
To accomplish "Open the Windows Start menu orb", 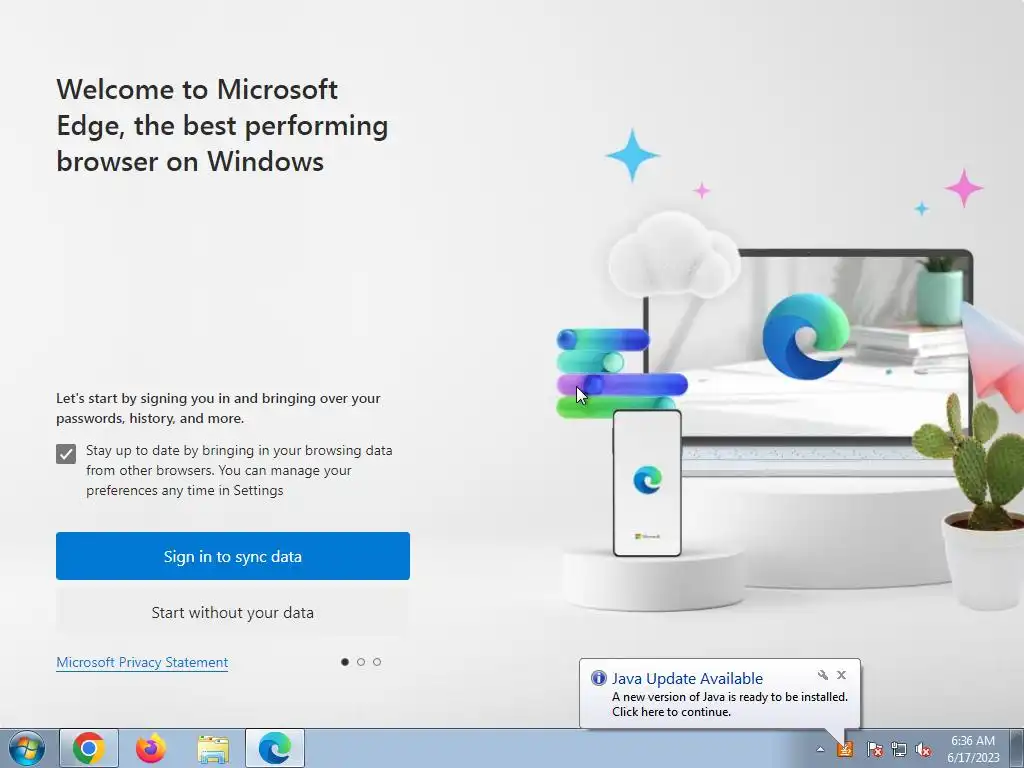I will [x=27, y=748].
